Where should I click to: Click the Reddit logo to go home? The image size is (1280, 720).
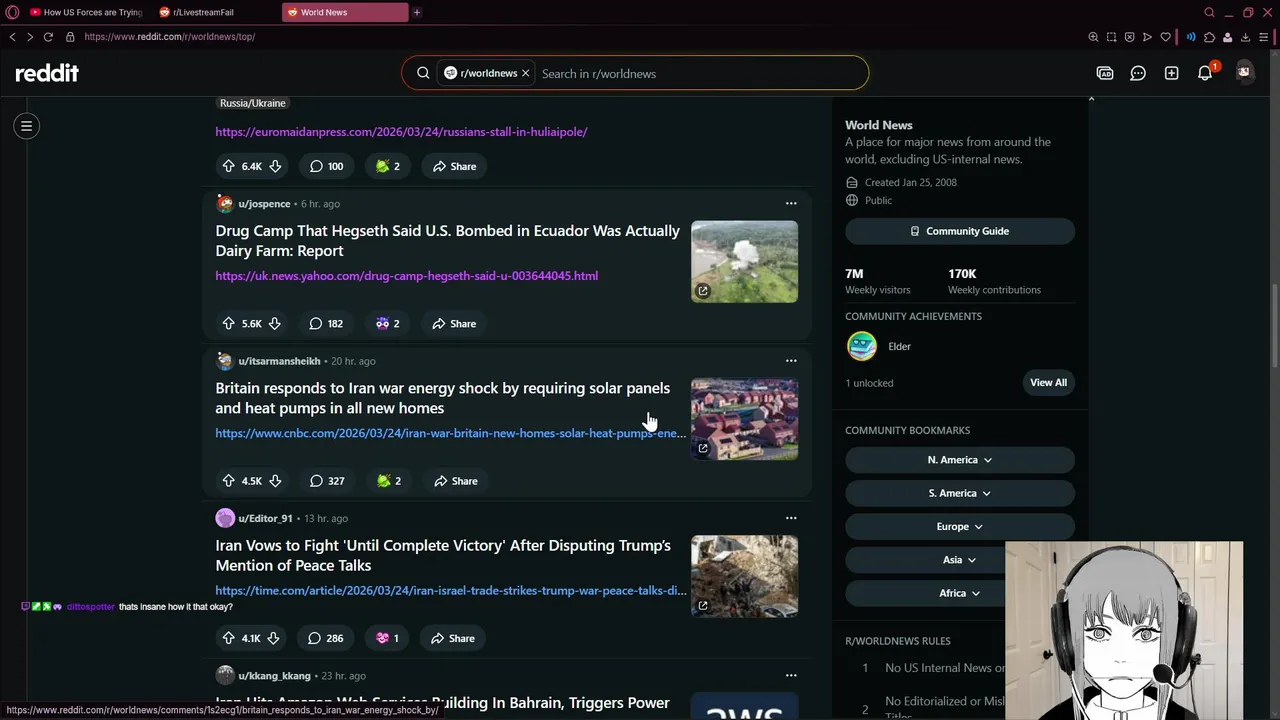click(47, 73)
